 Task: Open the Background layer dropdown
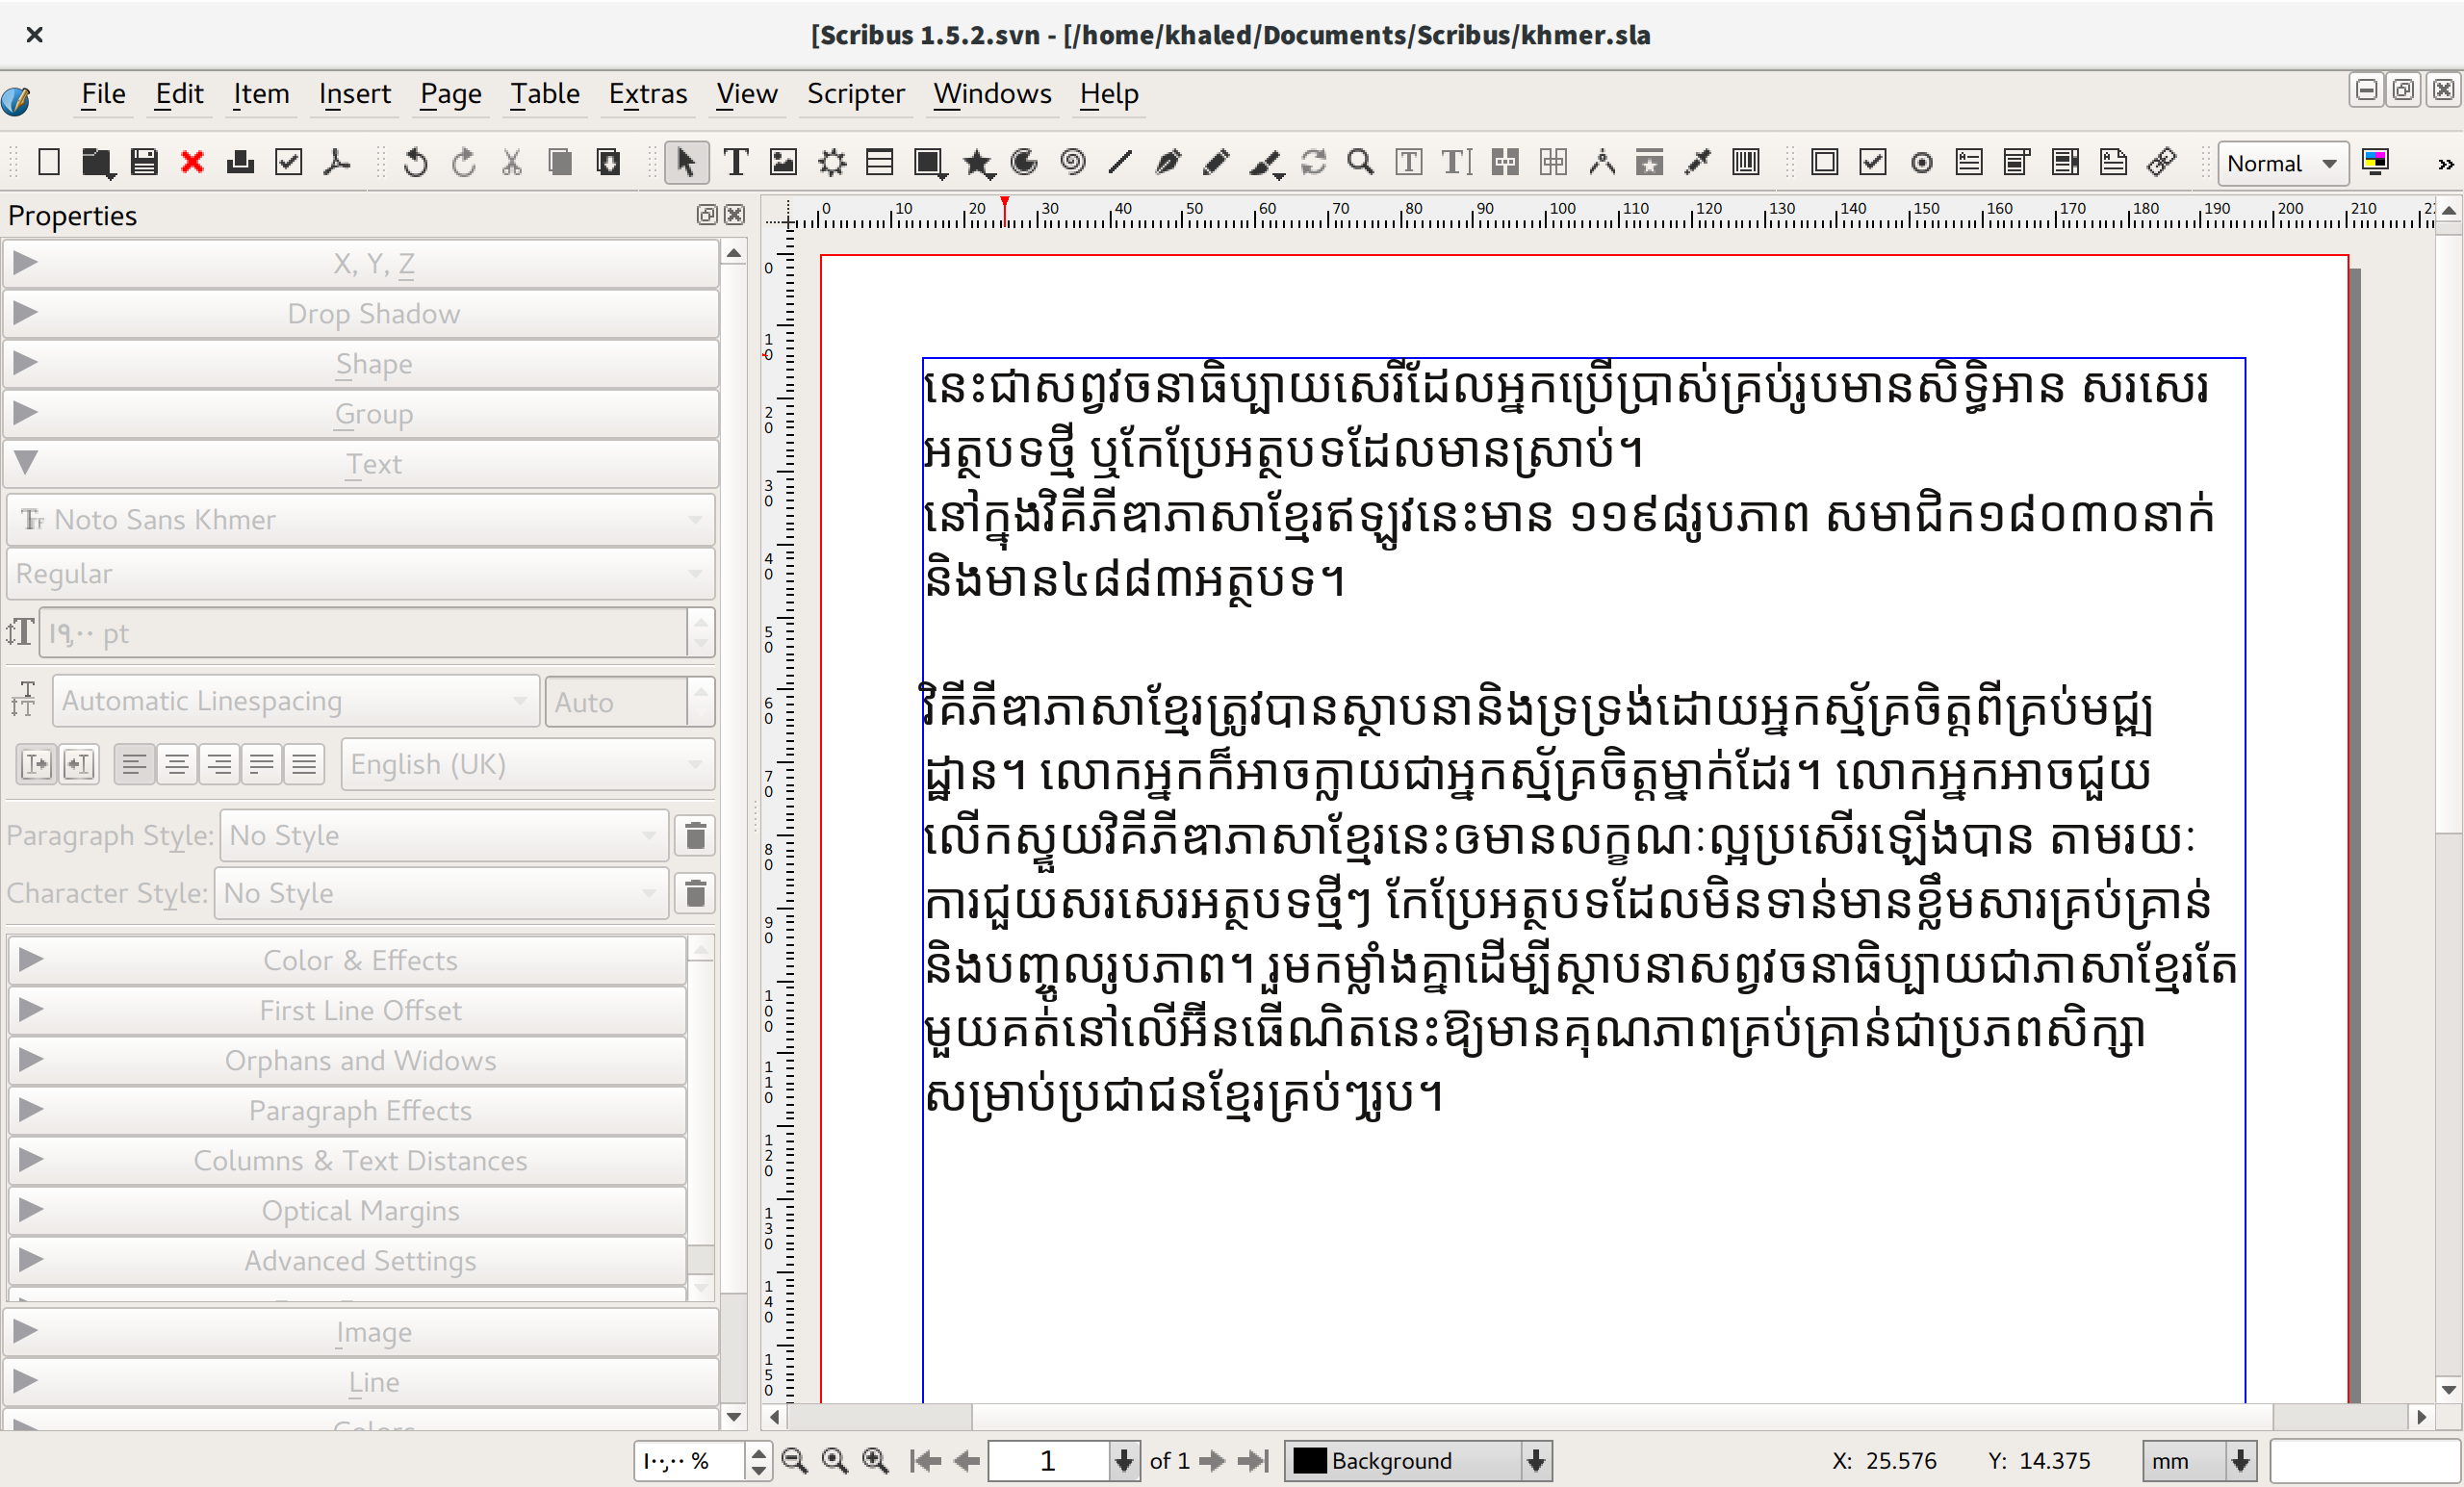1417,1461
